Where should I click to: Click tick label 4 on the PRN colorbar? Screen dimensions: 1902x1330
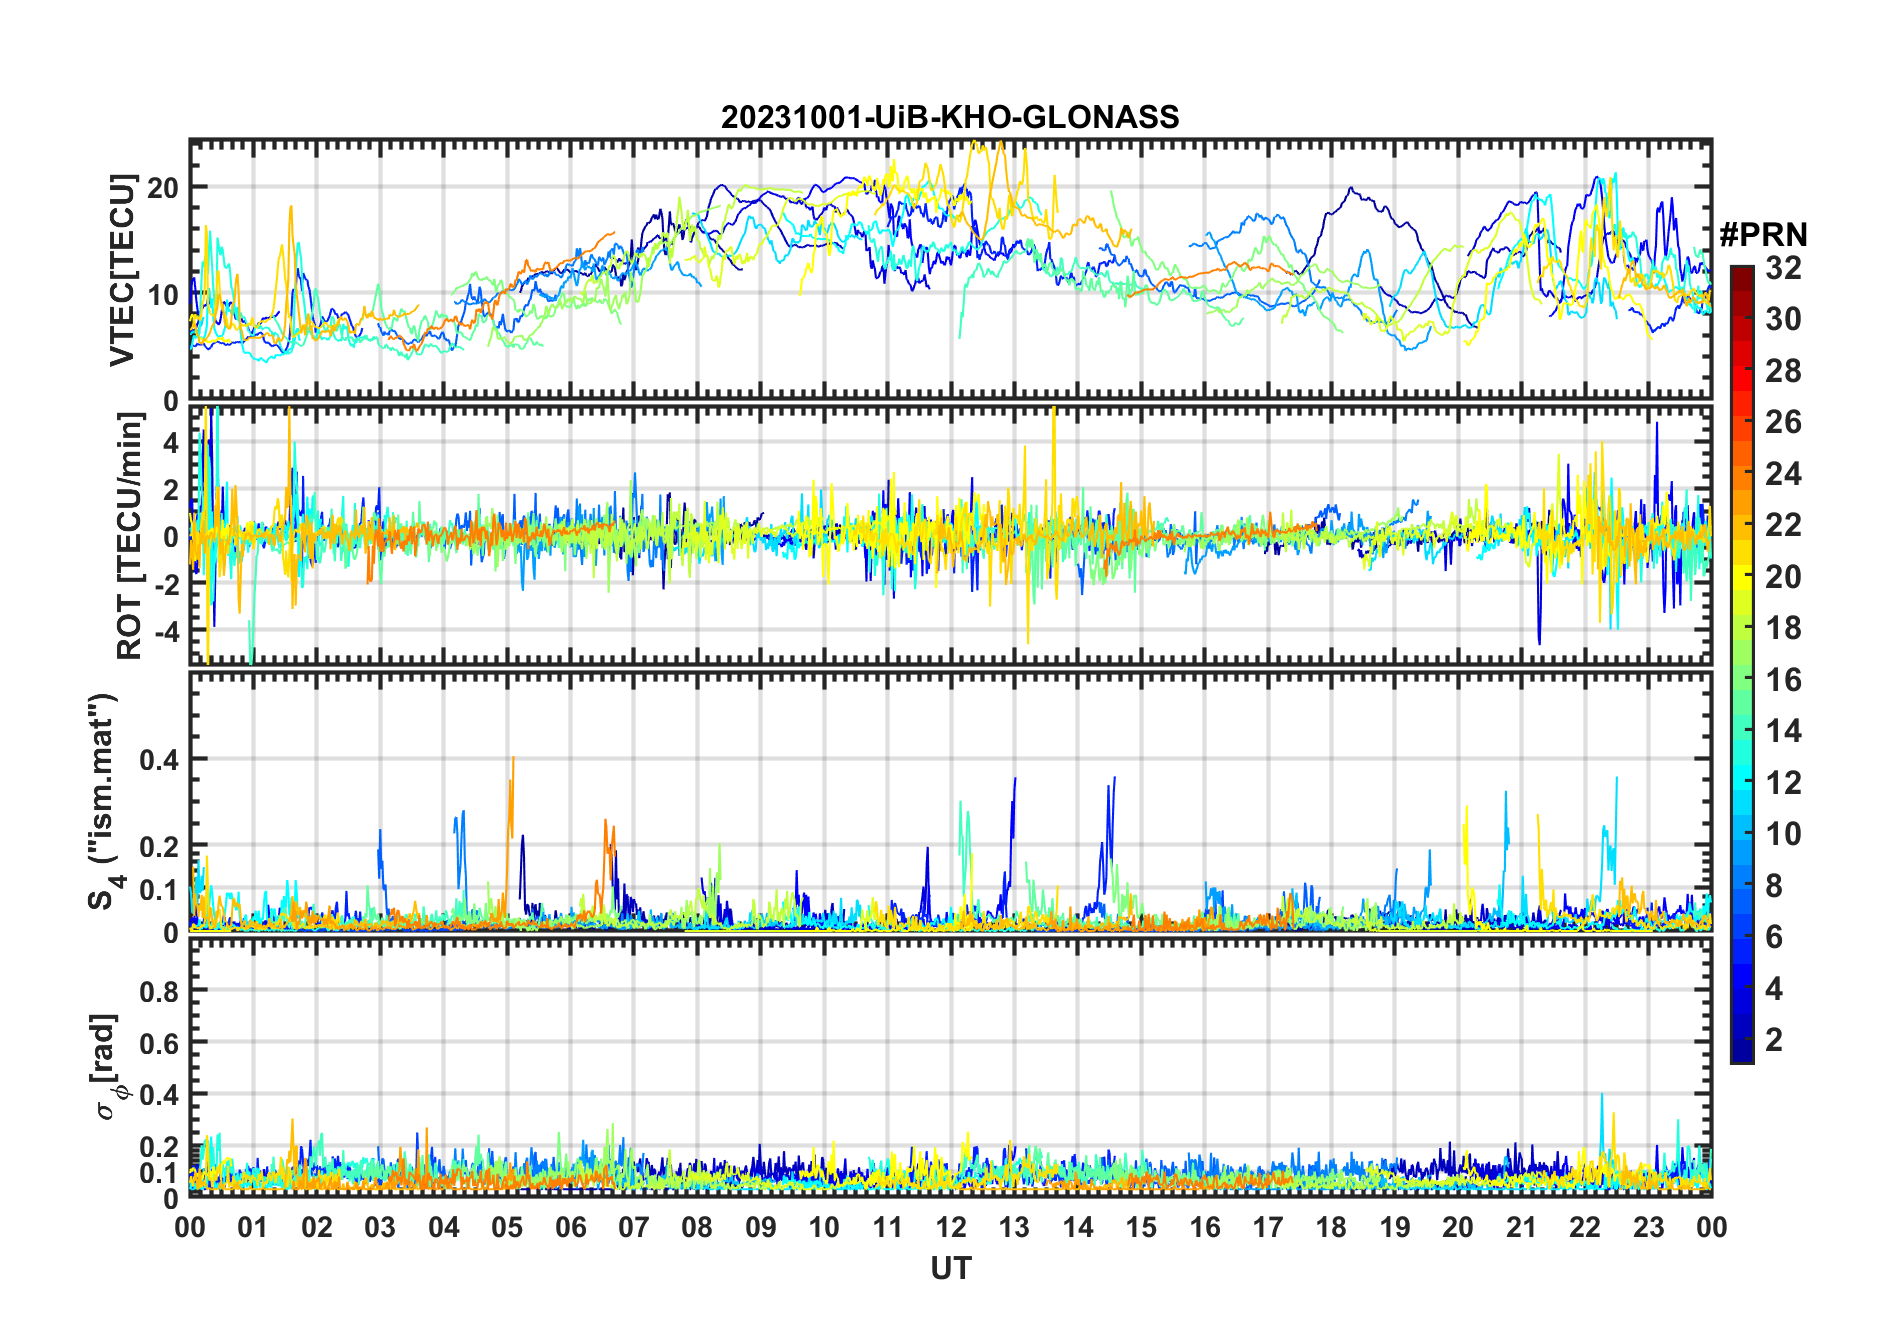tap(1775, 989)
